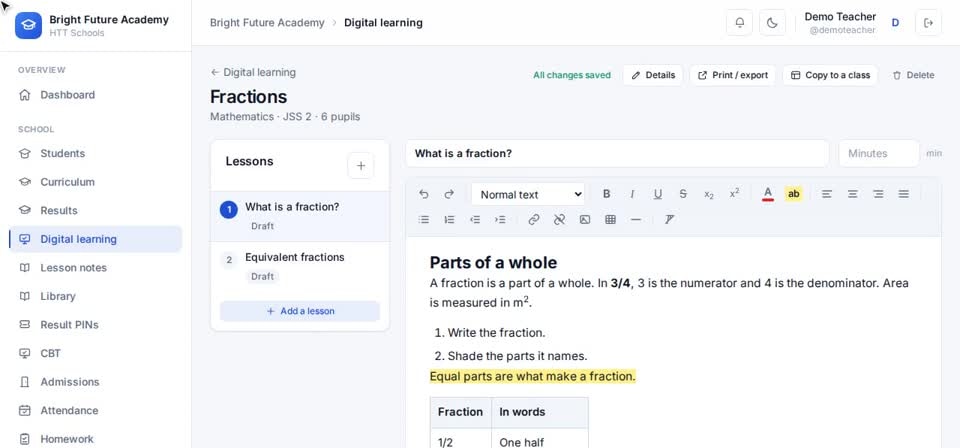The height and width of the screenshot is (448, 960).
Task: Open Admissions in sidebar
Action: point(96,382)
